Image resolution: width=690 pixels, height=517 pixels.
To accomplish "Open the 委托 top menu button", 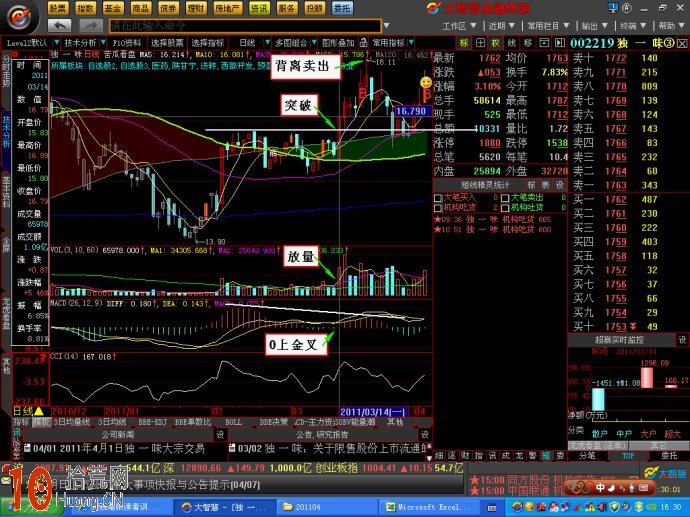I will coord(342,8).
